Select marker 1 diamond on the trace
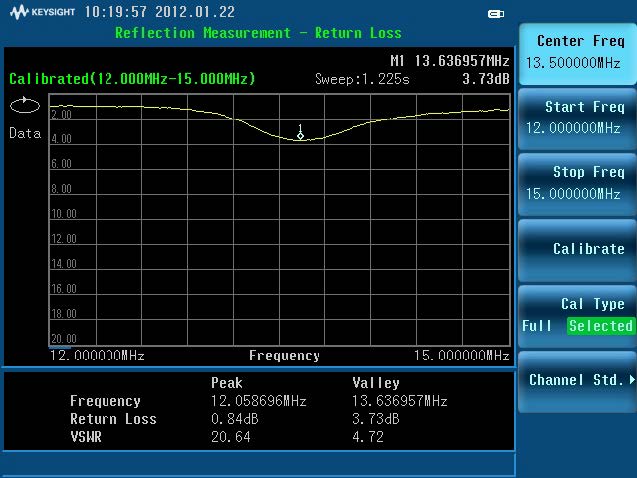637x478 pixels. click(x=300, y=135)
